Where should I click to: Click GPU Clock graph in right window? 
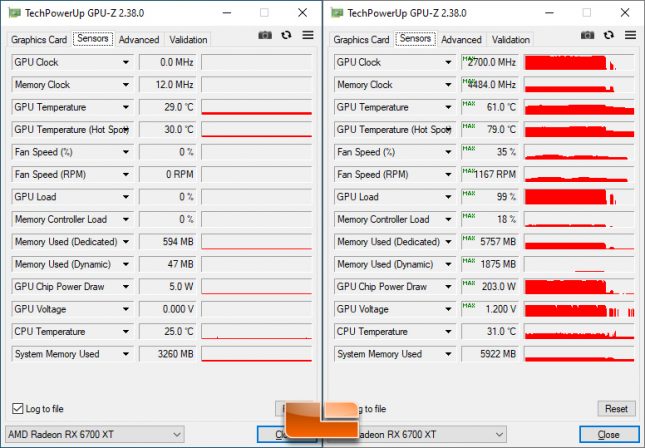[x=579, y=63]
